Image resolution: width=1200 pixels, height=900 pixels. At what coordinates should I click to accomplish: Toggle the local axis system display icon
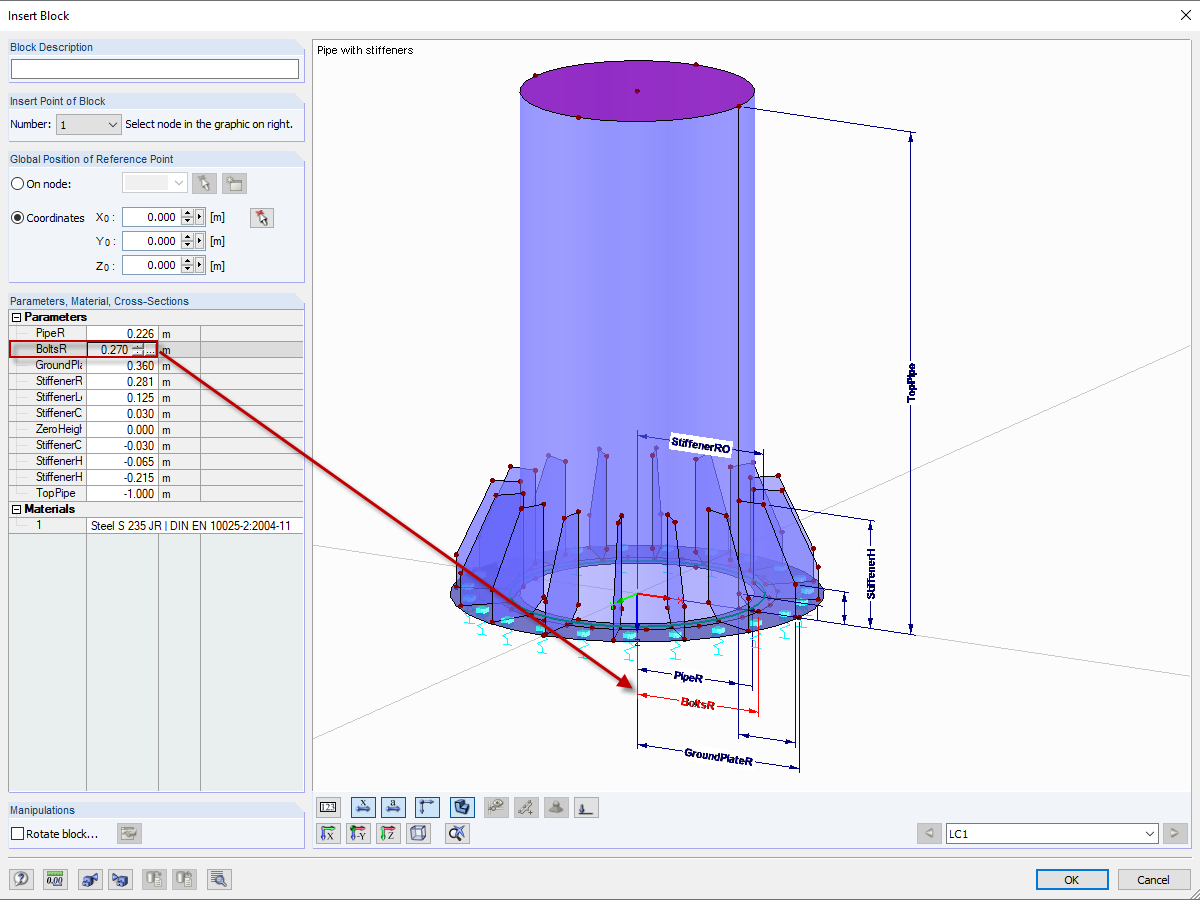428,807
